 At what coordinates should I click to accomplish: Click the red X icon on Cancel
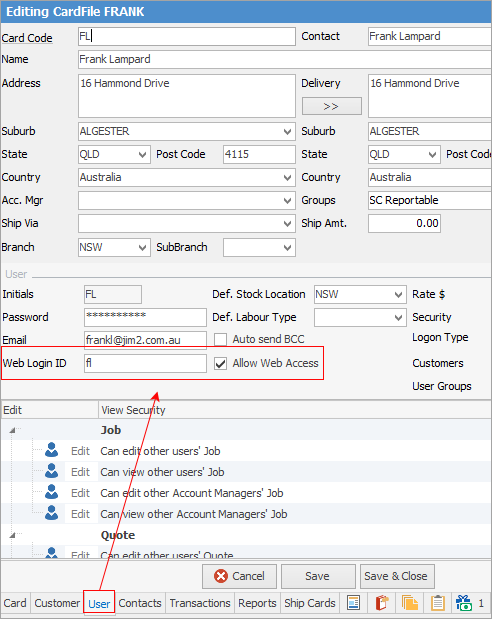coord(221,576)
